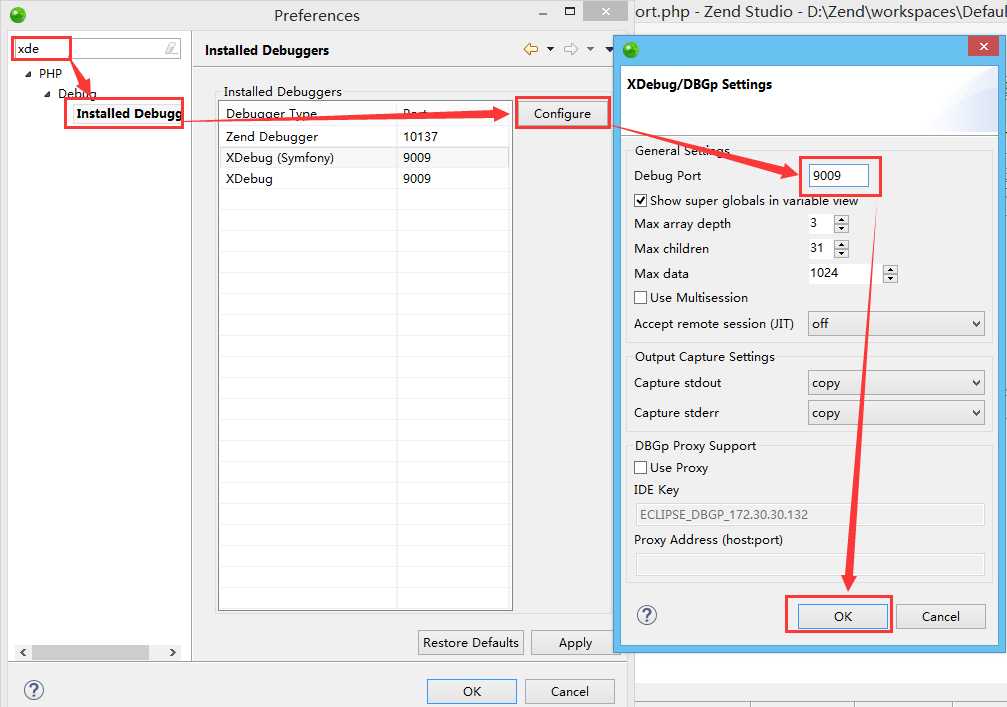Click the back arrow in Preferences header
Image resolution: width=1007 pixels, height=707 pixels.
pyautogui.click(x=530, y=49)
